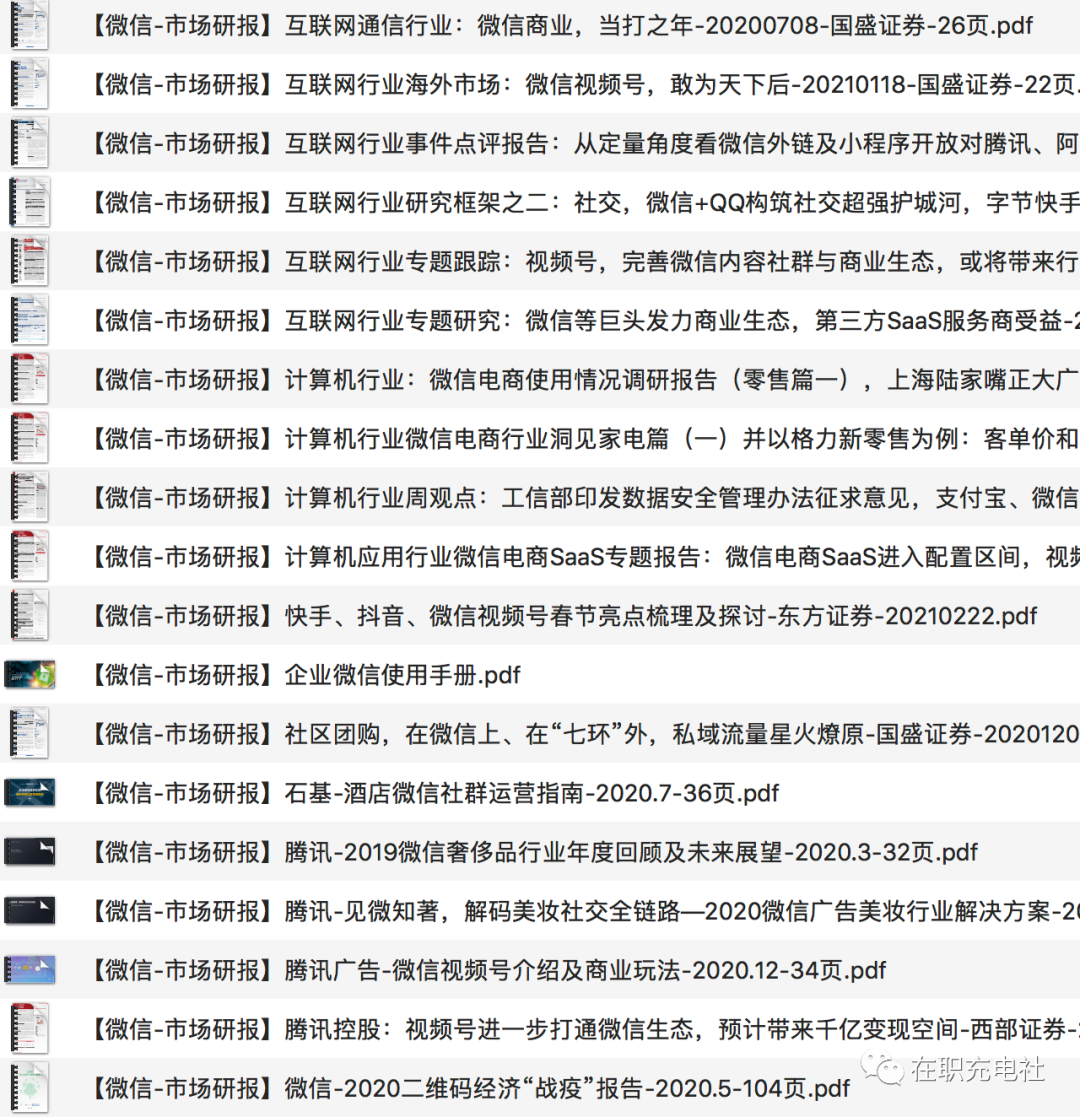Viewport: 1080px width, 1117px height.
Task: Click file name 互联网行业海外市场：微信视频号
Action: coord(586,85)
